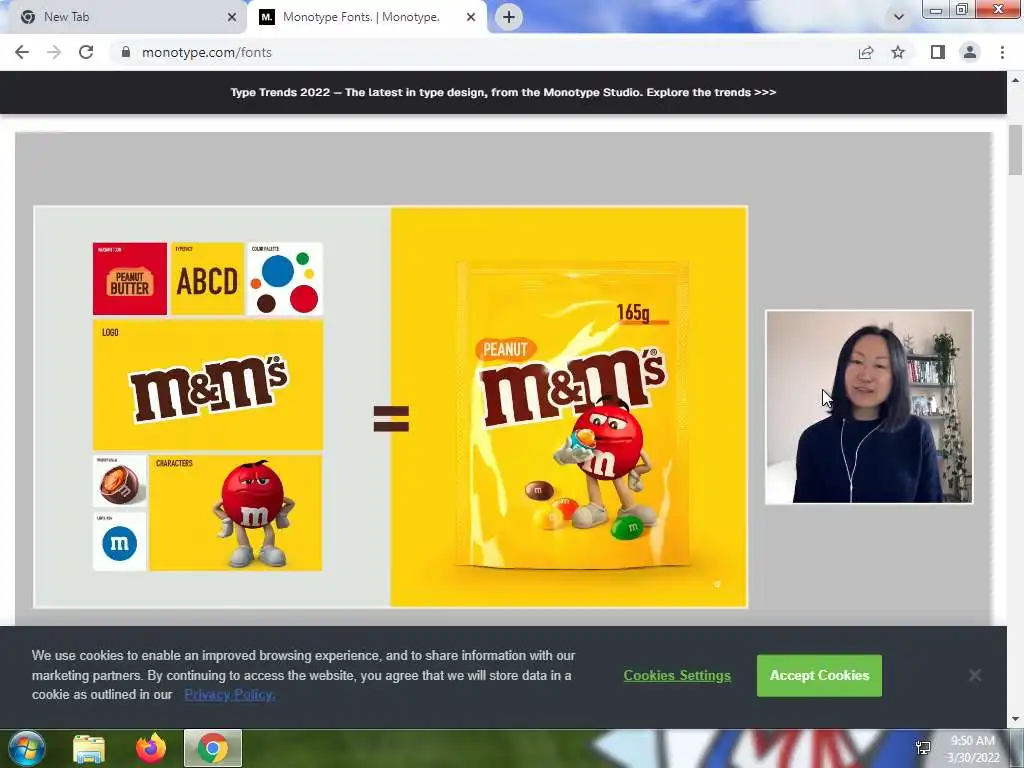Open the Chrome profile avatar

pos(970,52)
